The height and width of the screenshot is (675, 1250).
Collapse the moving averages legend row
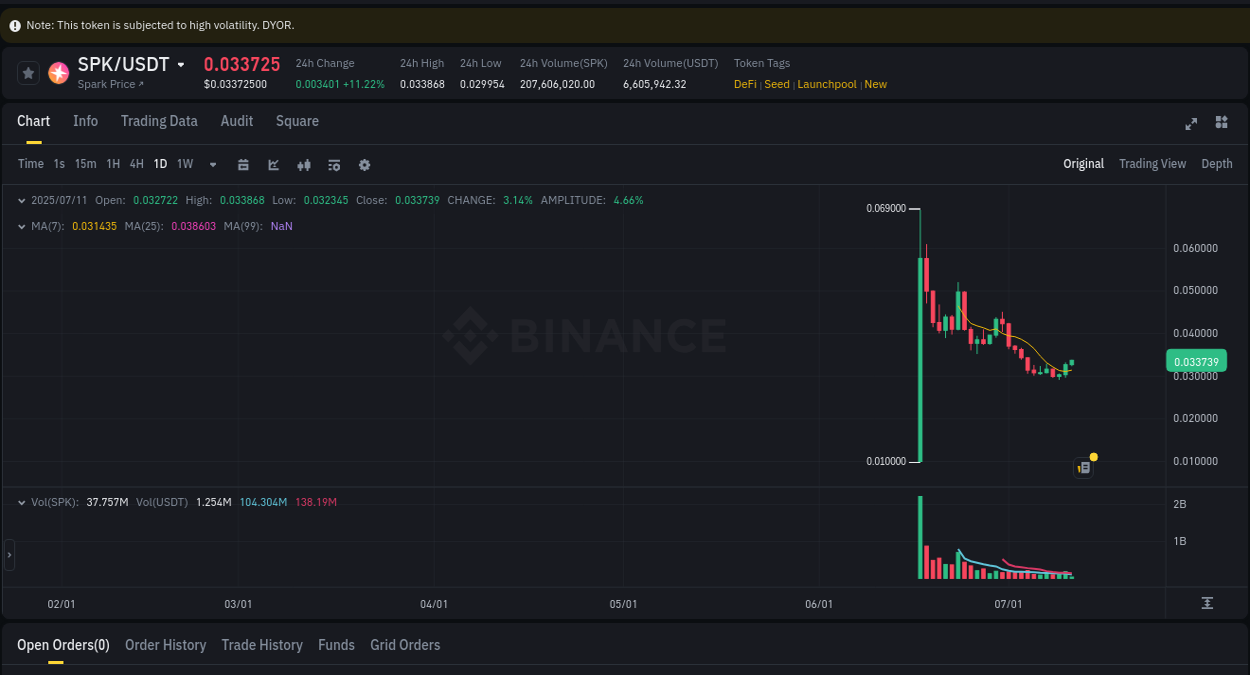tap(22, 226)
